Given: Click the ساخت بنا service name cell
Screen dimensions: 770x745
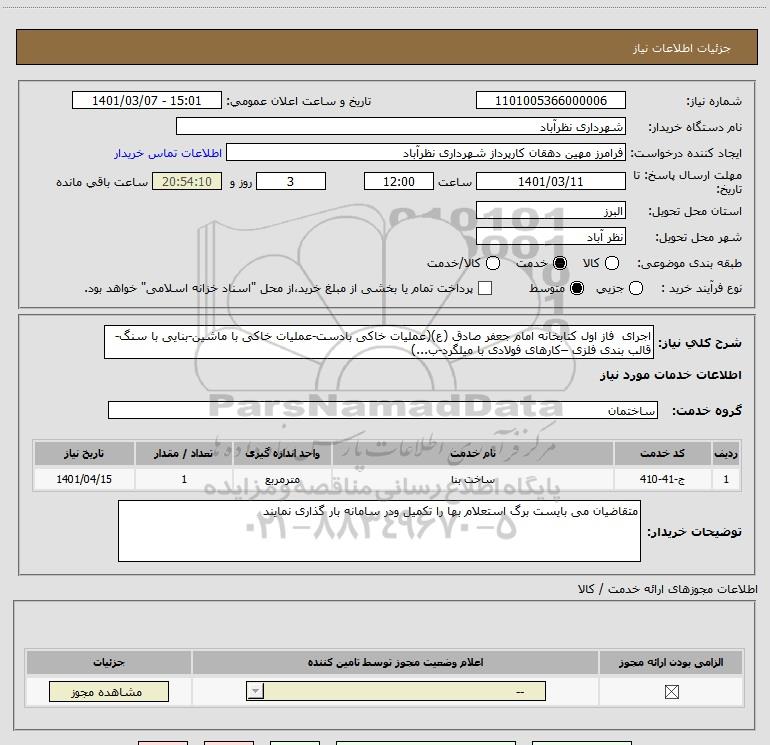Looking at the screenshot, I should tap(472, 479).
